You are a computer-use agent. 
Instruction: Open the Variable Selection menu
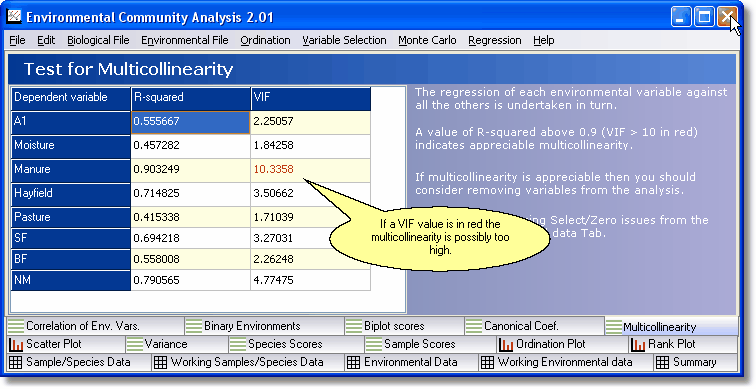coord(344,40)
